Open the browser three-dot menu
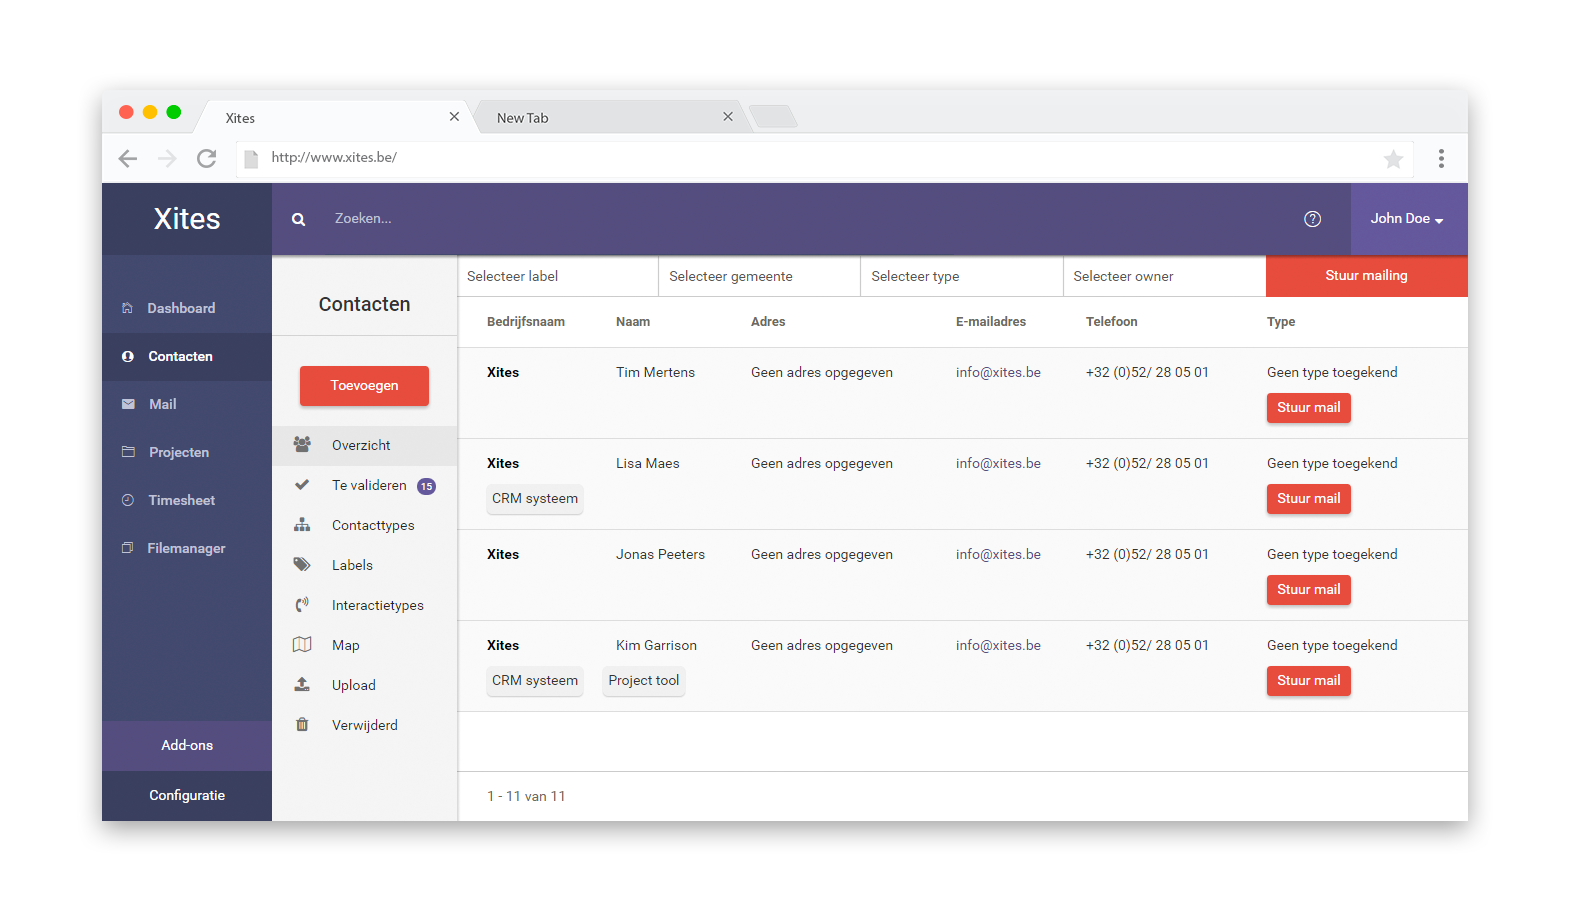The width and height of the screenshot is (1570, 910). point(1441,158)
